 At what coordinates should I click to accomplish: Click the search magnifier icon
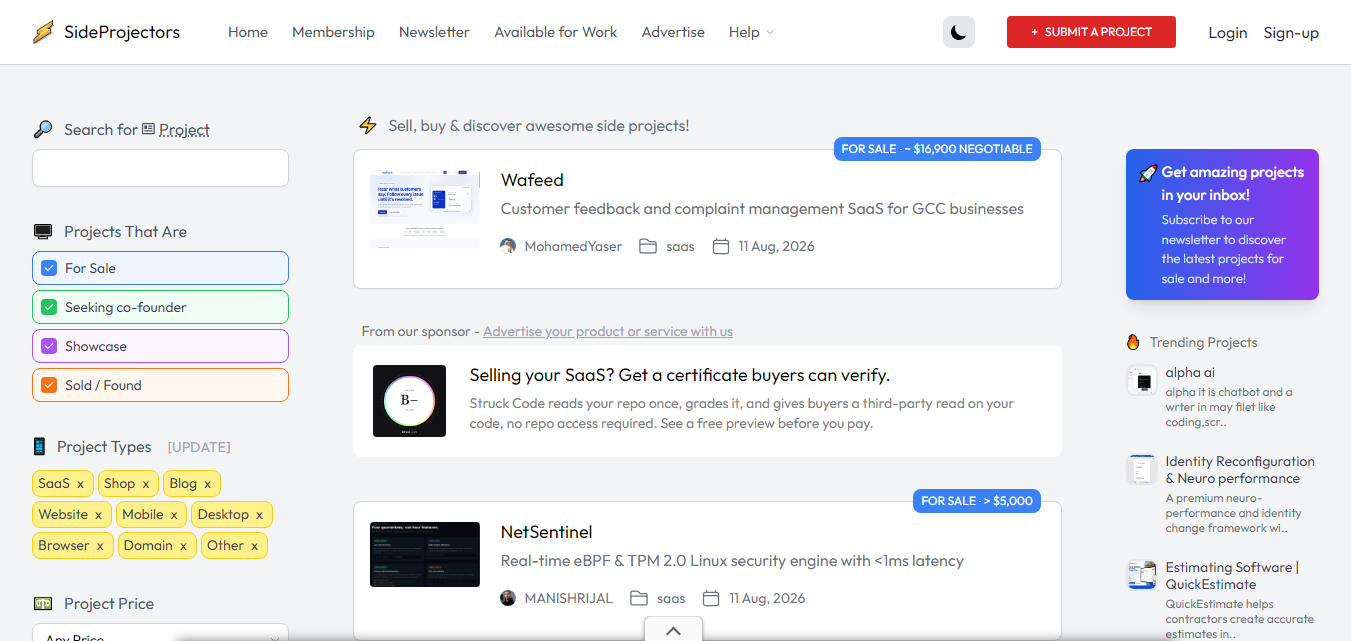click(x=43, y=130)
